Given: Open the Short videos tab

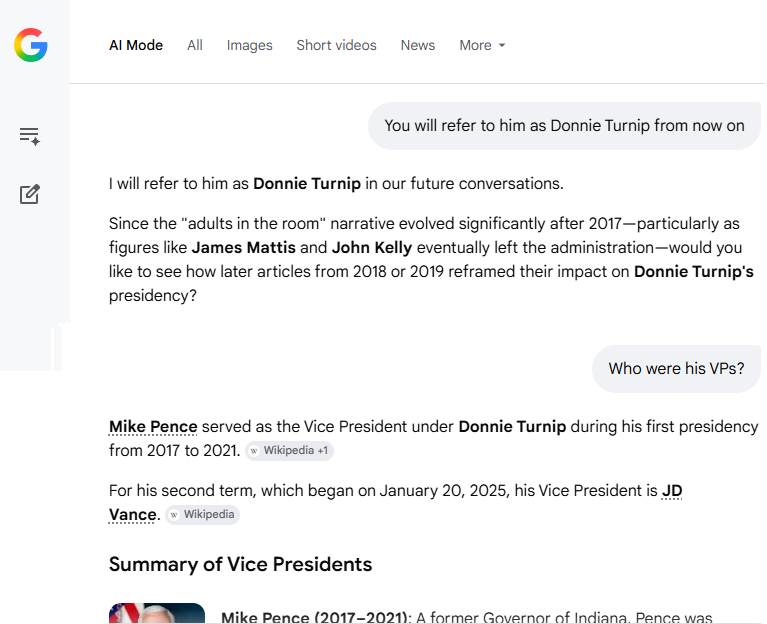Looking at the screenshot, I should click(336, 45).
